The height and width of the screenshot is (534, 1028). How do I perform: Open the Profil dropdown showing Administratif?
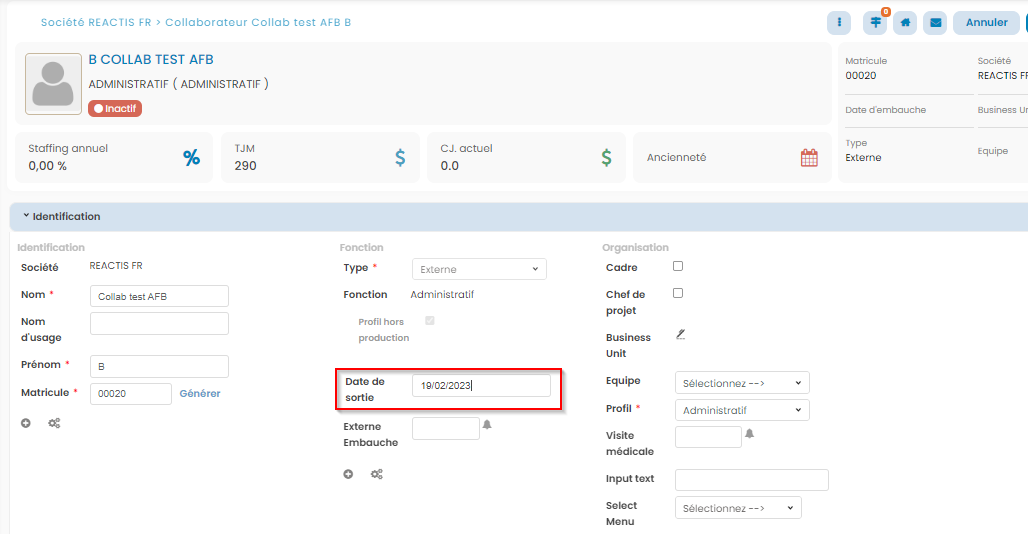pyautogui.click(x=742, y=410)
